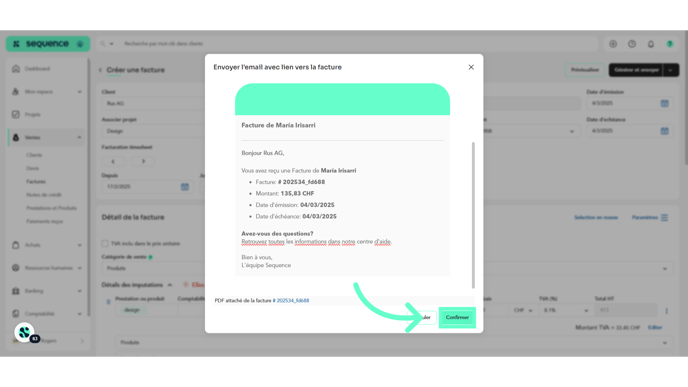
Task: Go back from Créer une facture
Action: [x=100, y=70]
